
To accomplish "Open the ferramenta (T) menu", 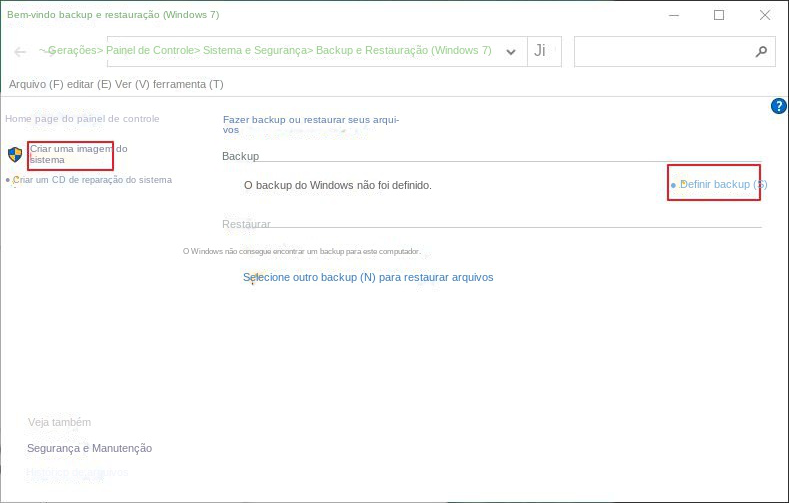I will [x=188, y=85].
